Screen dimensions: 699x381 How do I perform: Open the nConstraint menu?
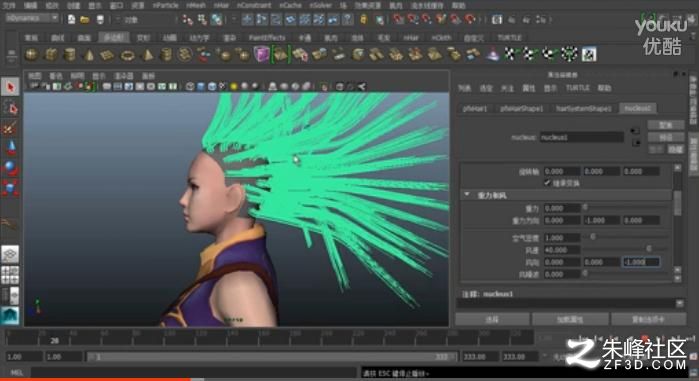(x=254, y=6)
